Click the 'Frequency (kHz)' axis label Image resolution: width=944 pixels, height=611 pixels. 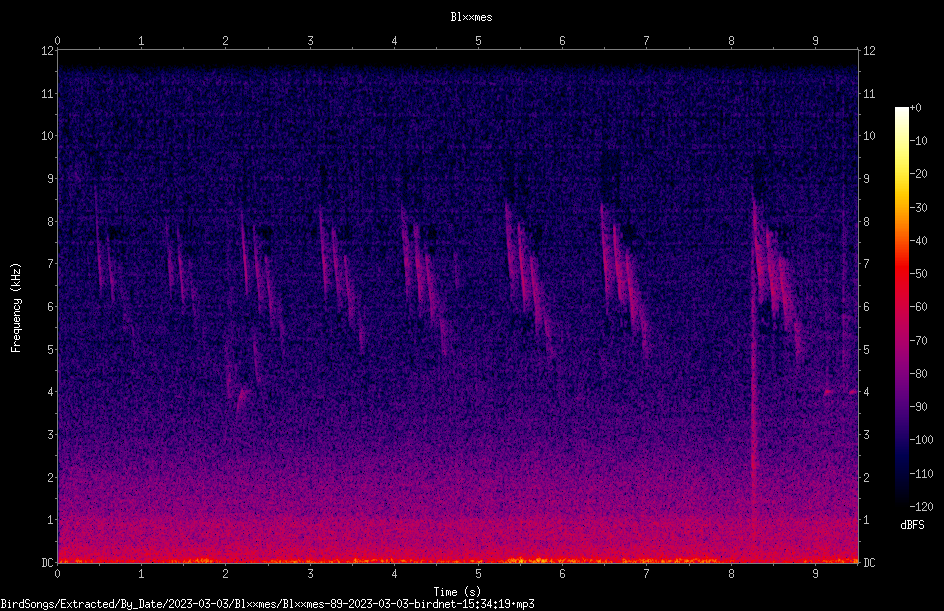click(16, 308)
